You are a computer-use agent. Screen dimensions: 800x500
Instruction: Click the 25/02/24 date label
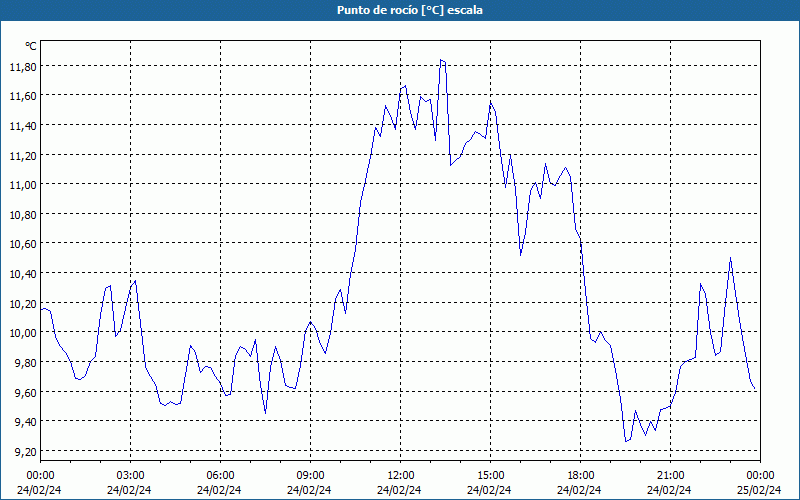pyautogui.click(x=759, y=490)
